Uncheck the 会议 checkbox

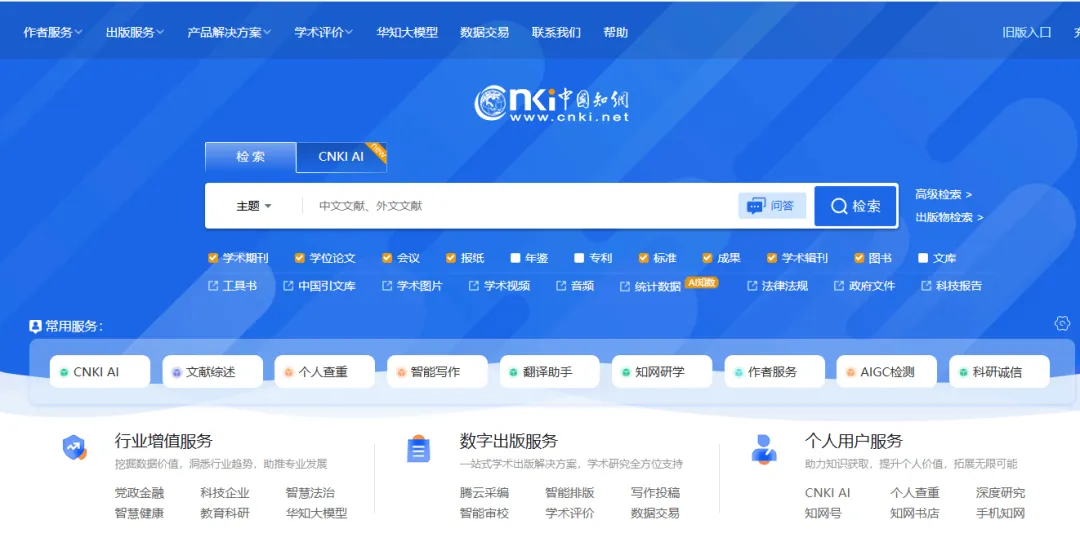387,258
